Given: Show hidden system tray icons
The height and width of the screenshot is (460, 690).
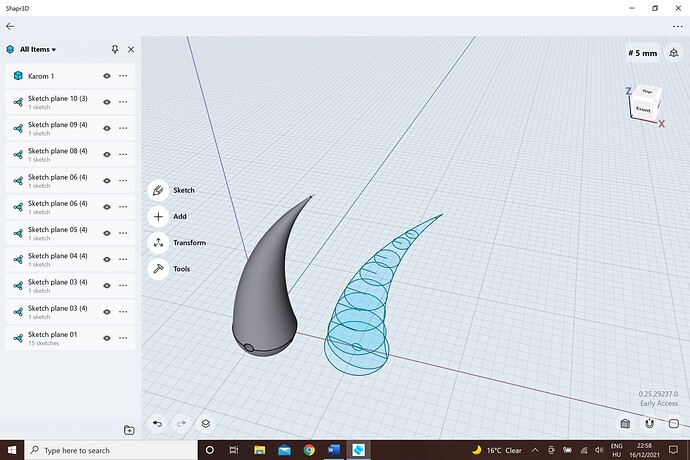Looking at the screenshot, I should click(535, 450).
